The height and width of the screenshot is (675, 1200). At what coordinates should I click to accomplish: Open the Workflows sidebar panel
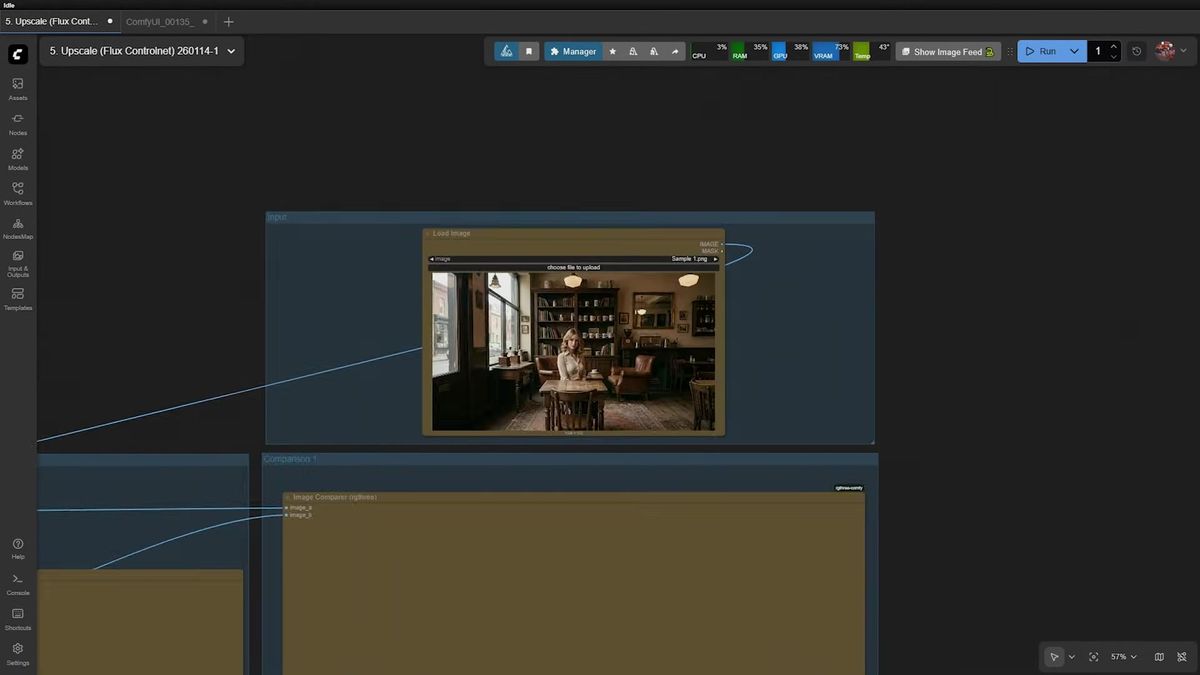tap(18, 193)
